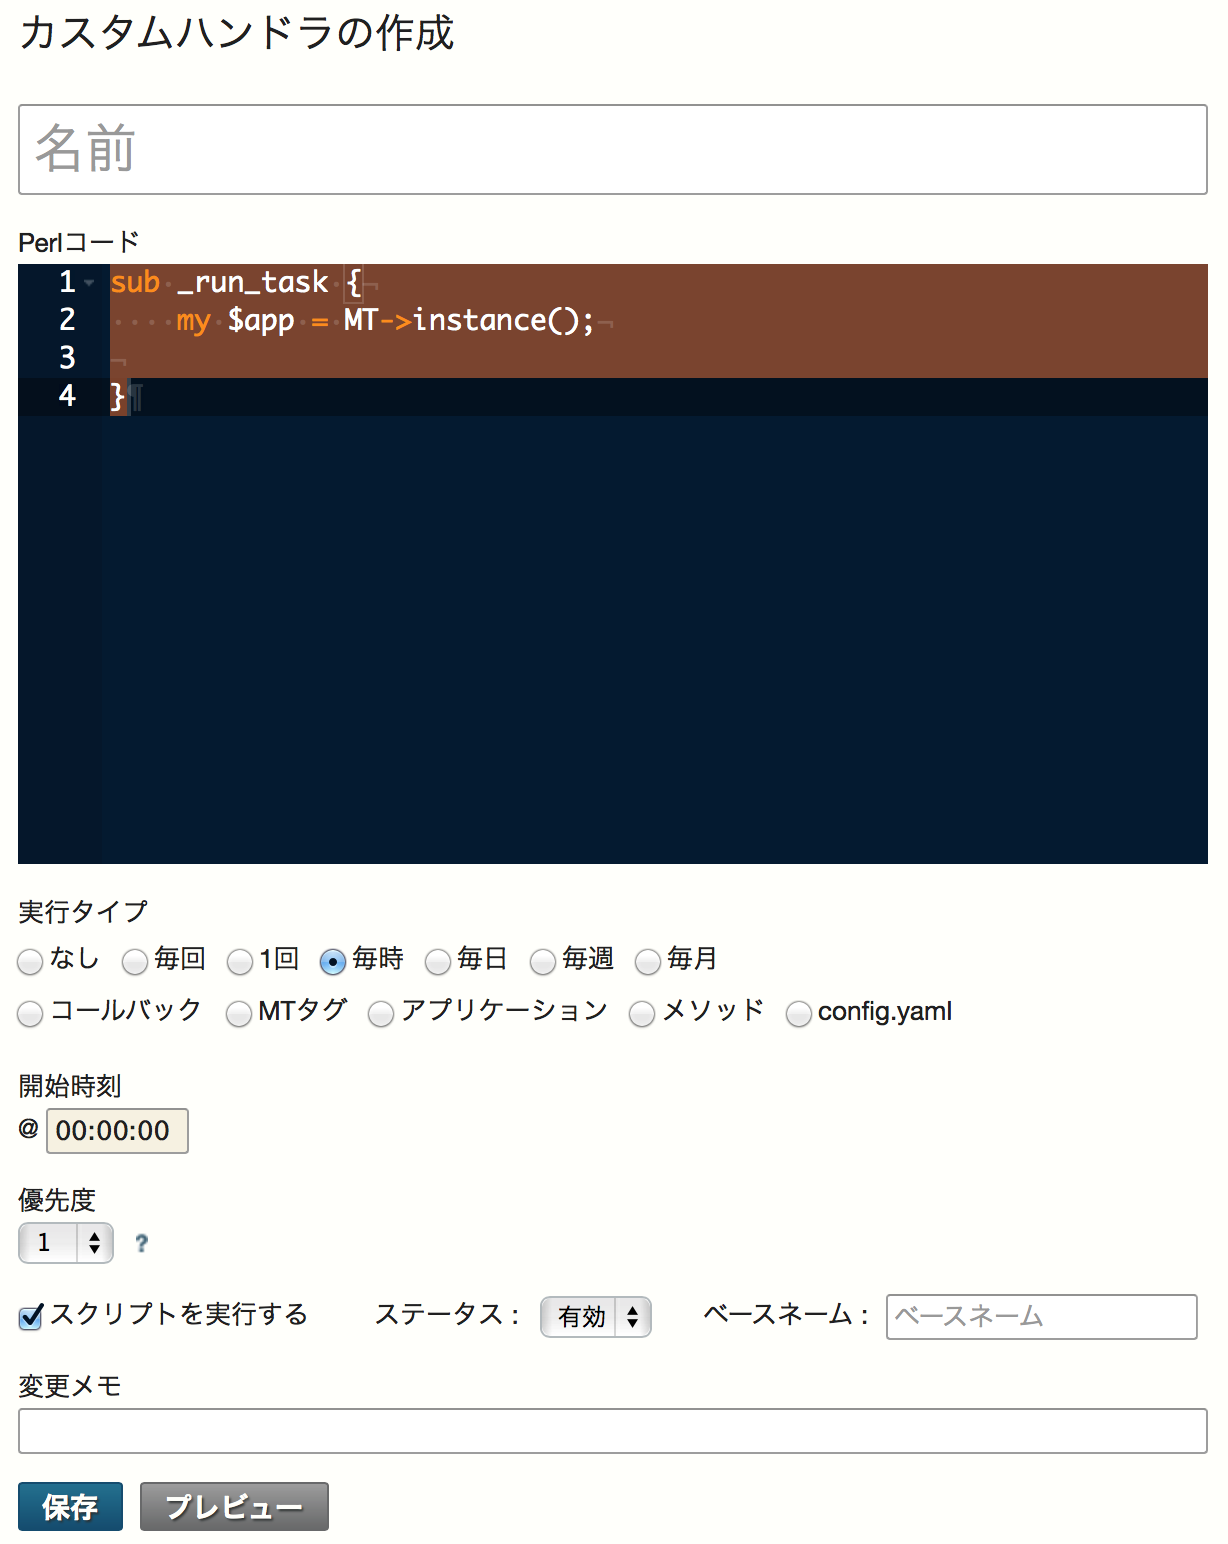This screenshot has height=1544, width=1228.
Task: Select the 毎回 execution type option
Action: coord(135,961)
